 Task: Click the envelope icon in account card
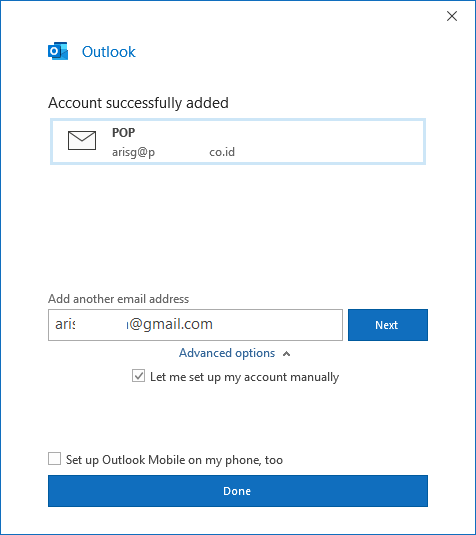pyautogui.click(x=82, y=140)
